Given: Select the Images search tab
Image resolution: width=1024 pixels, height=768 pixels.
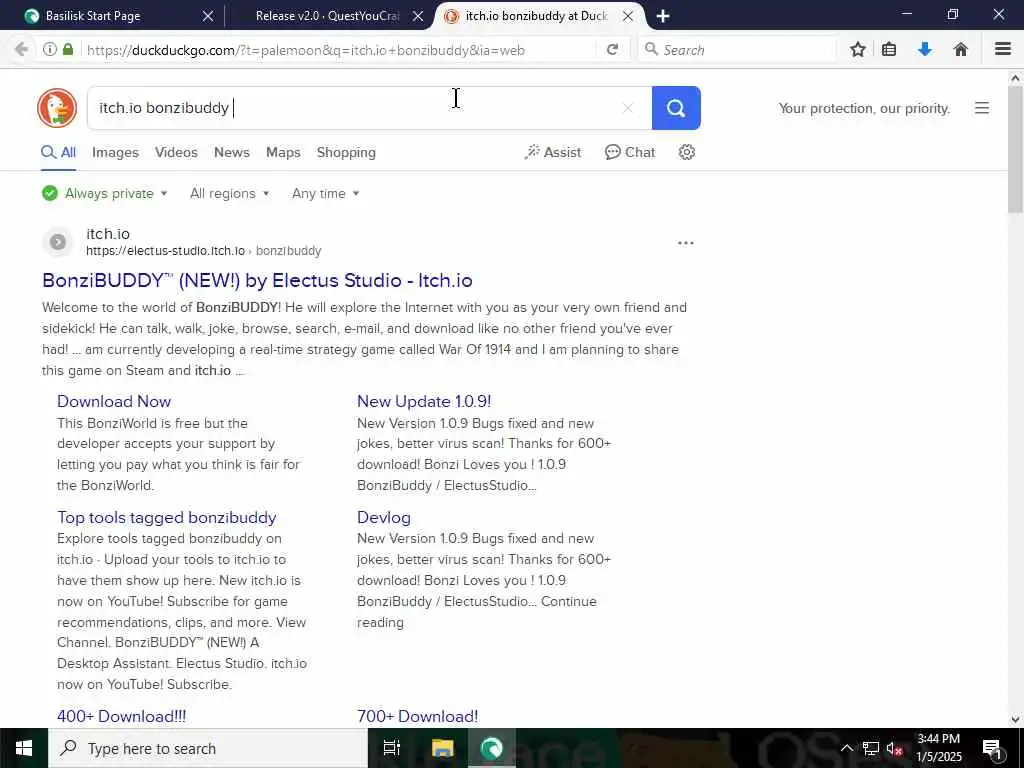Looking at the screenshot, I should (x=116, y=152).
